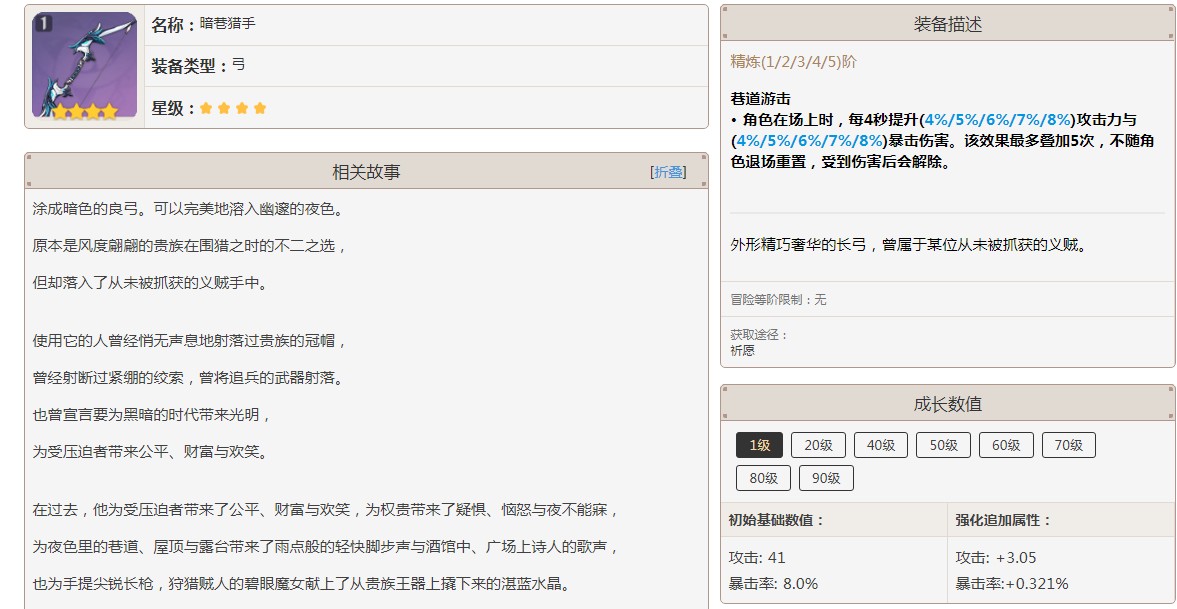Click the 精炼(1/2/3/4/5)阶 label
The image size is (1177, 609).
[x=793, y=62]
